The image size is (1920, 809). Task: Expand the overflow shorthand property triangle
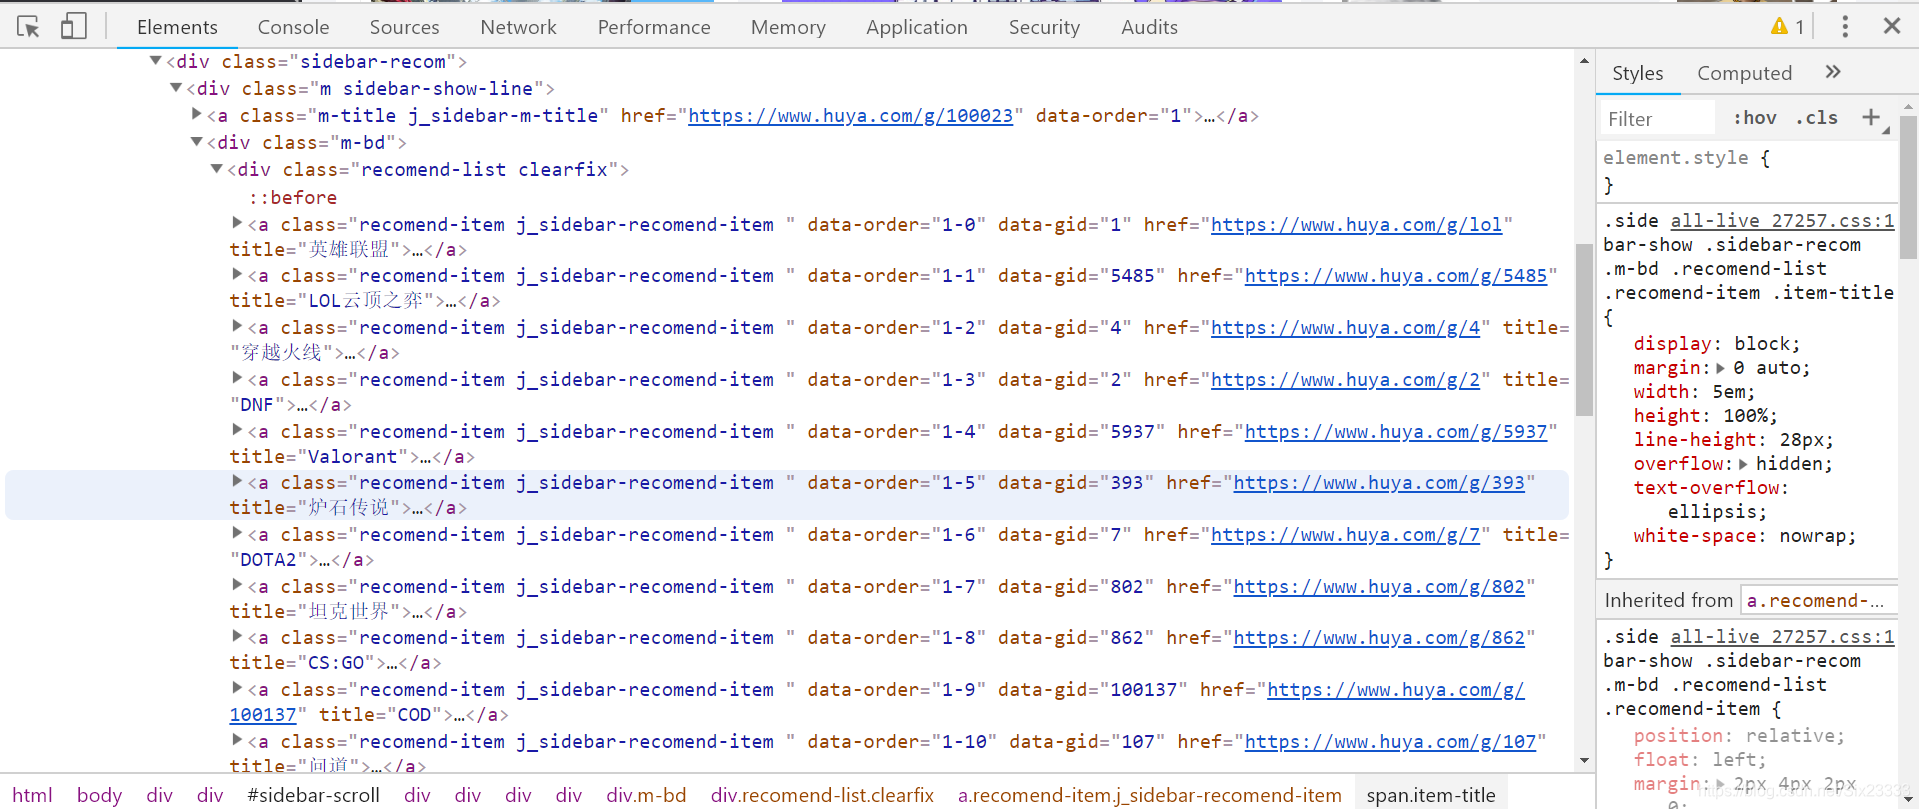click(1743, 464)
